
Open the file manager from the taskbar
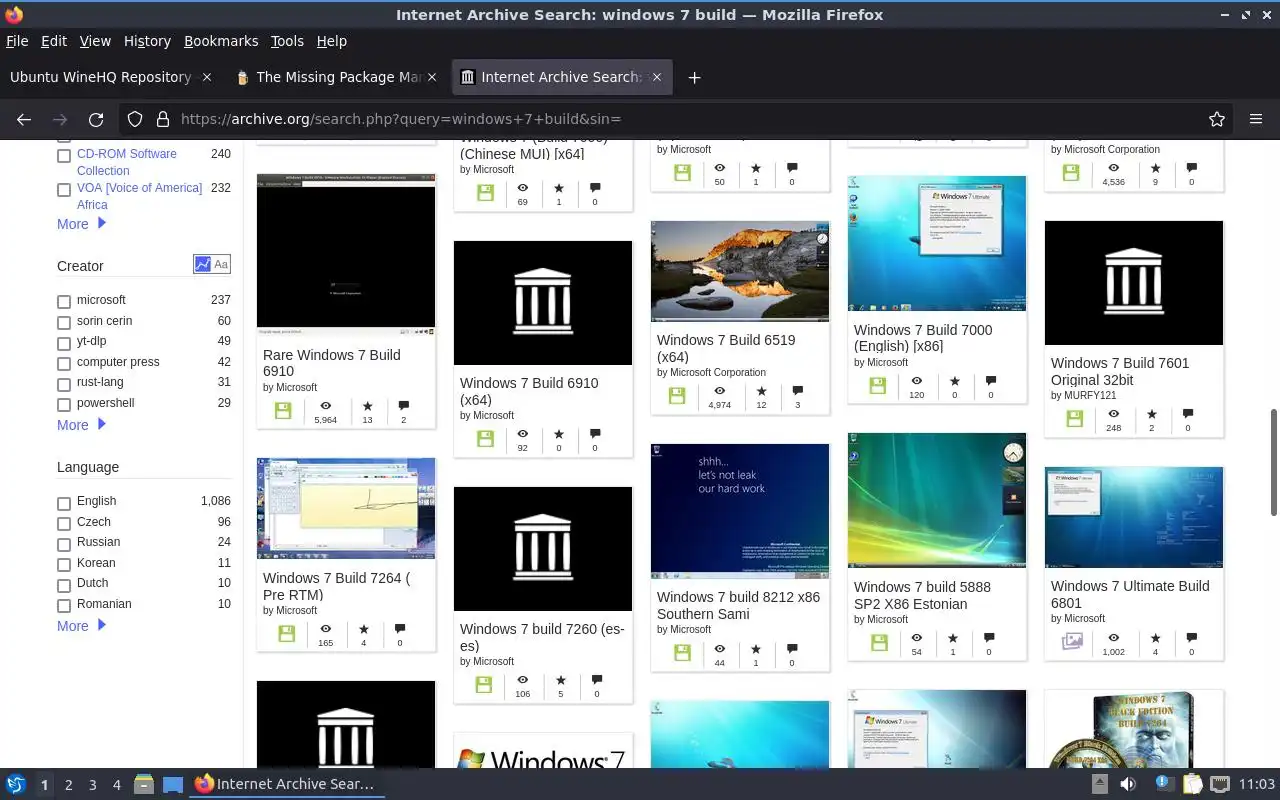(143, 784)
